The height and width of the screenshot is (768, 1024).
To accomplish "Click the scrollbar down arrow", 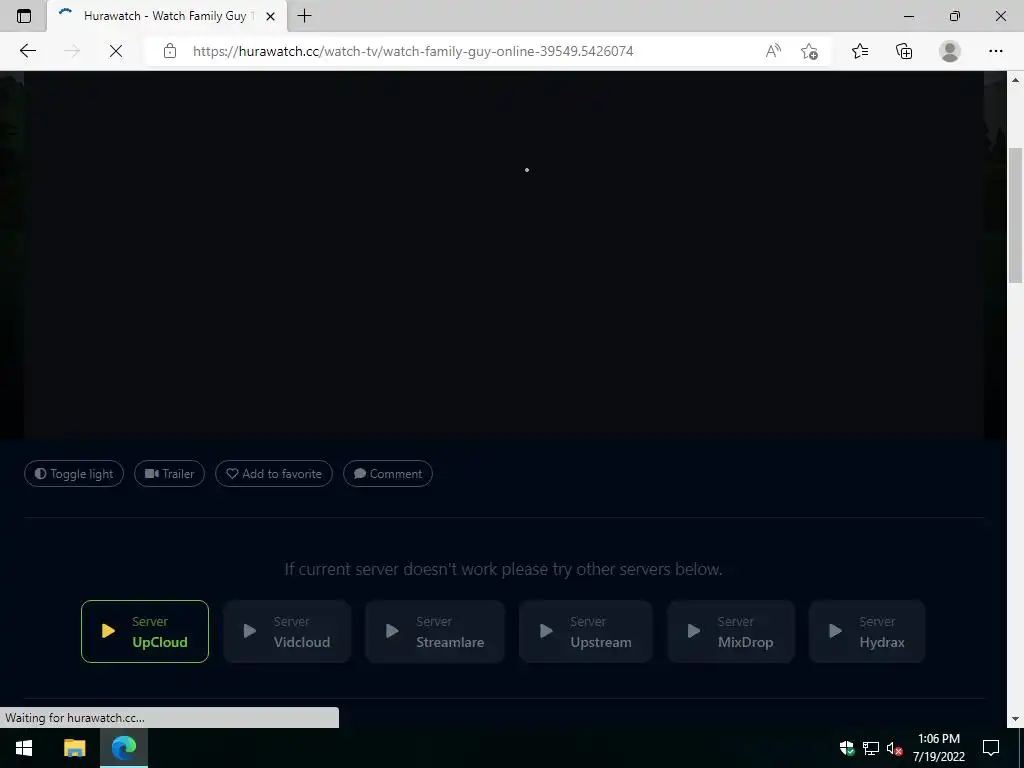I will tap(1016, 719).
